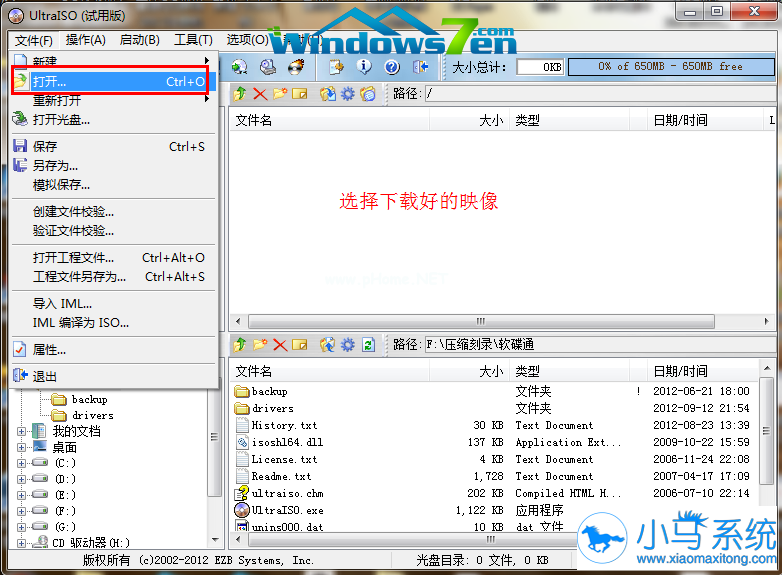782x575 pixels.
Task: Expand the 重新打开 submenu
Action: (x=113, y=101)
